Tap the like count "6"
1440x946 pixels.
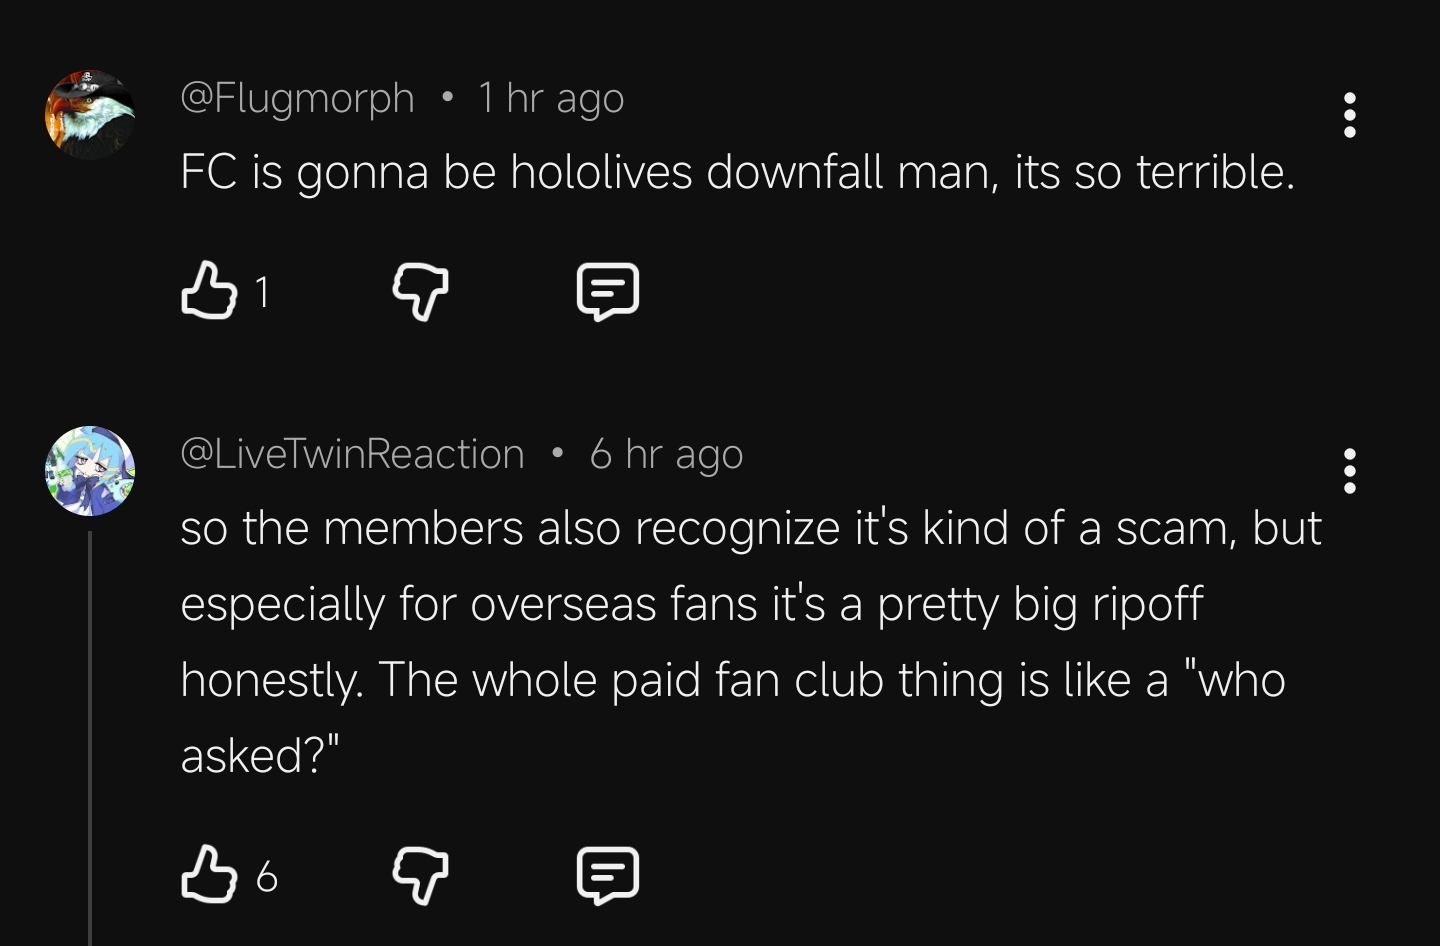(266, 877)
